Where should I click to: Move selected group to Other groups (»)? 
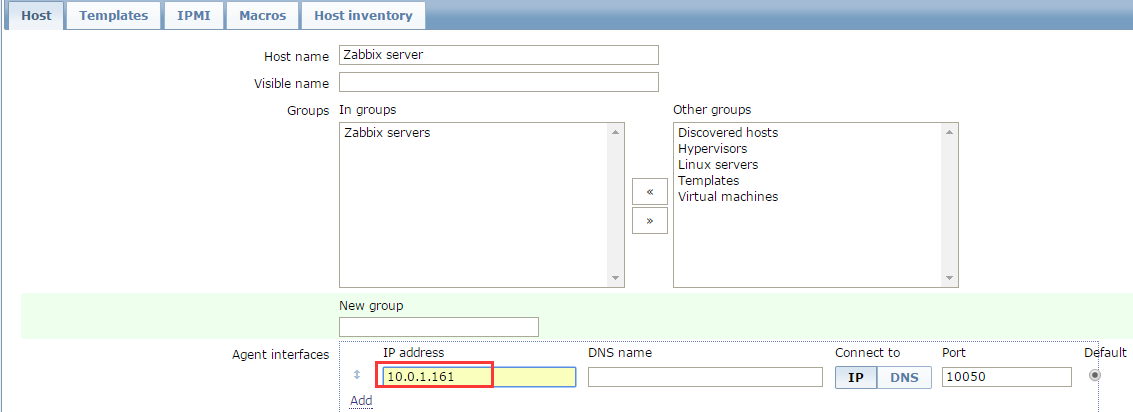click(650, 220)
